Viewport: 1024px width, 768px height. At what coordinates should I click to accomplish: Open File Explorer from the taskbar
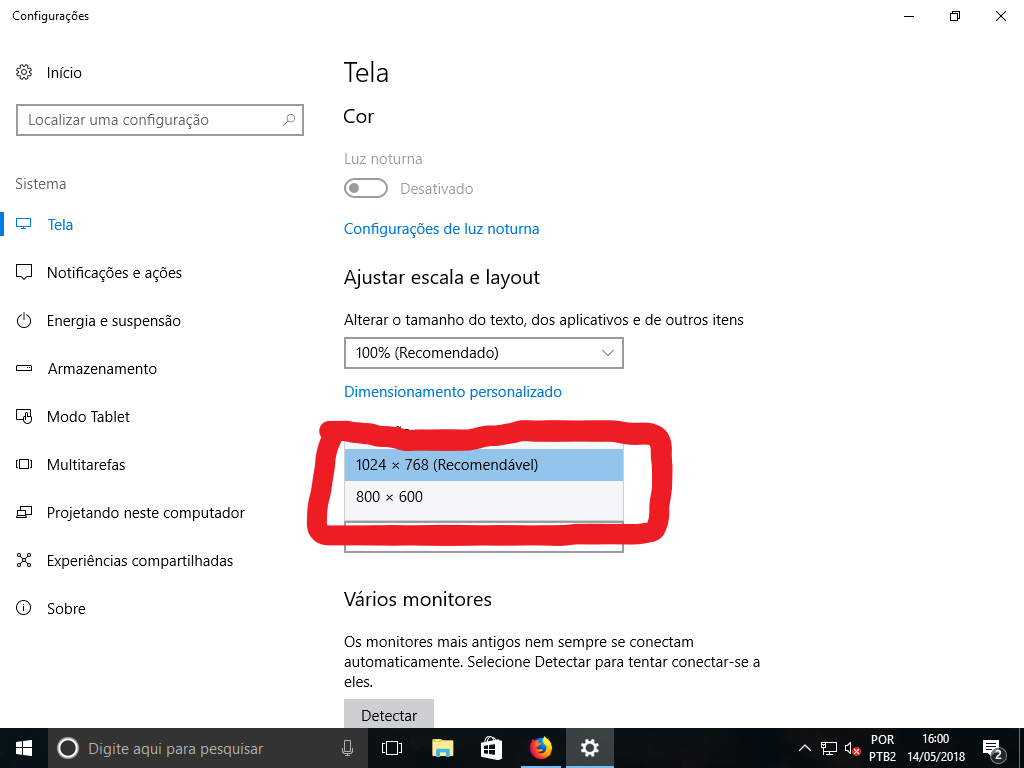click(442, 748)
